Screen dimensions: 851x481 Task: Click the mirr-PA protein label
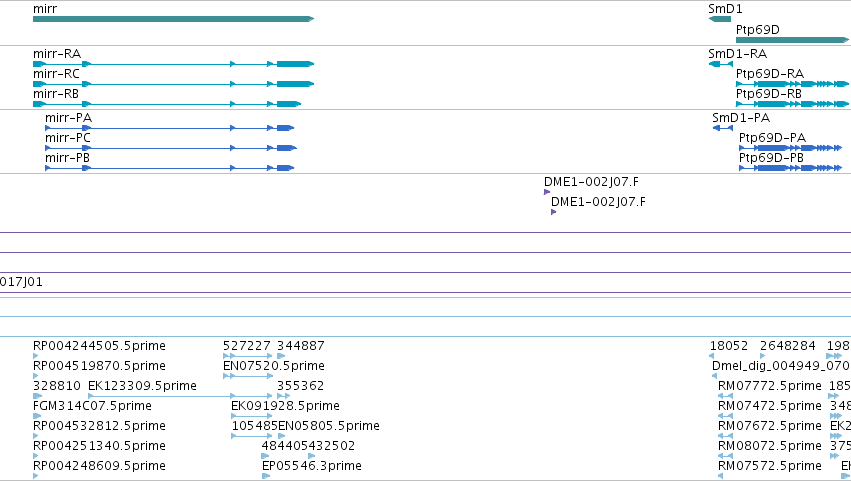coord(68,118)
